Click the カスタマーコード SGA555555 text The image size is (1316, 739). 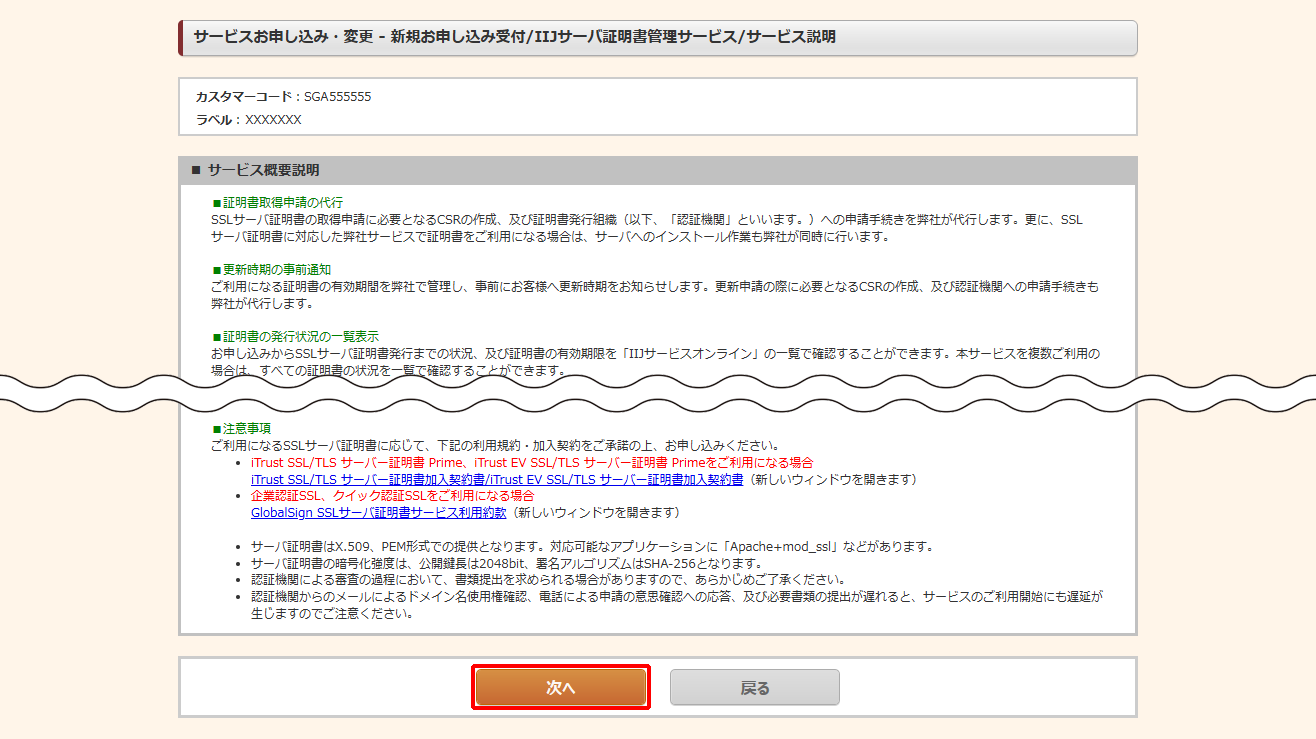[283, 97]
